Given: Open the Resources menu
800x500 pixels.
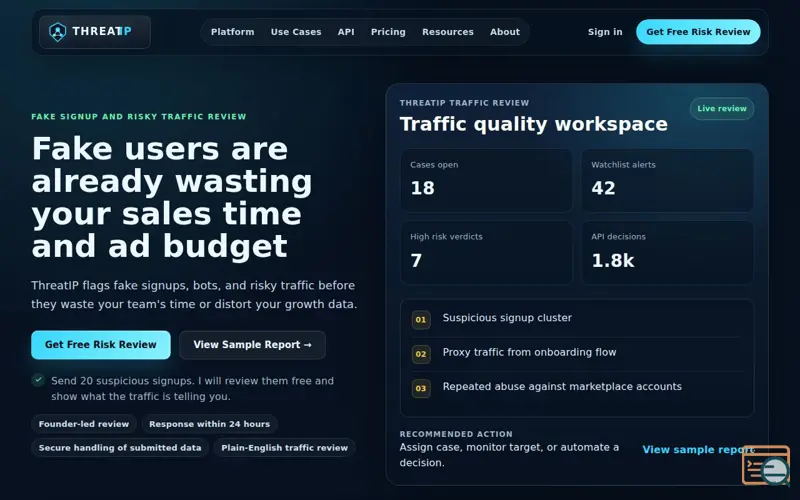Looking at the screenshot, I should (x=448, y=32).
